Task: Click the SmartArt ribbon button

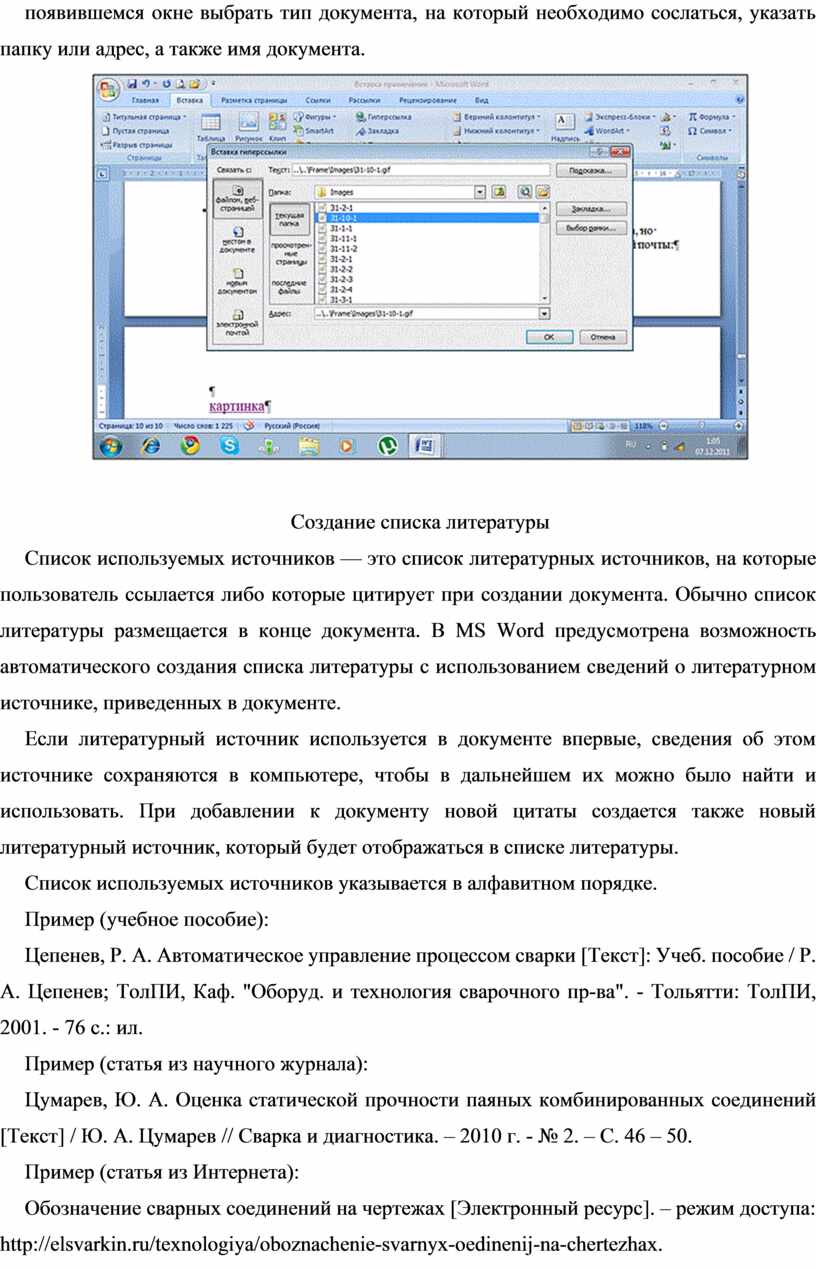Action: [x=314, y=130]
